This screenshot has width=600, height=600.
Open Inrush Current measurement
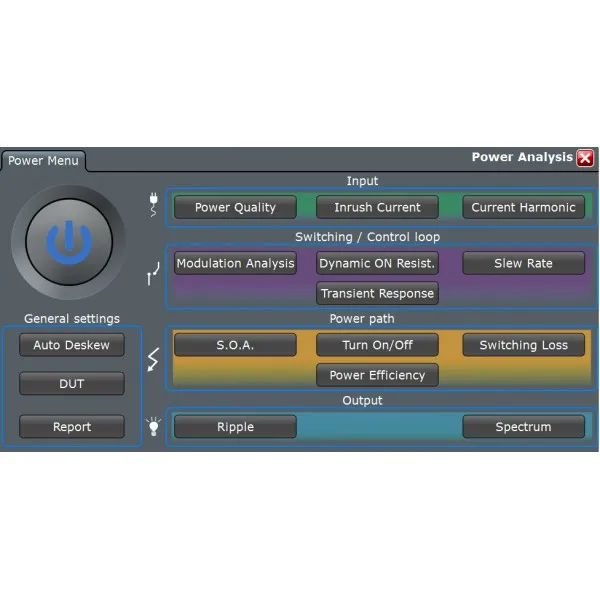tap(377, 207)
